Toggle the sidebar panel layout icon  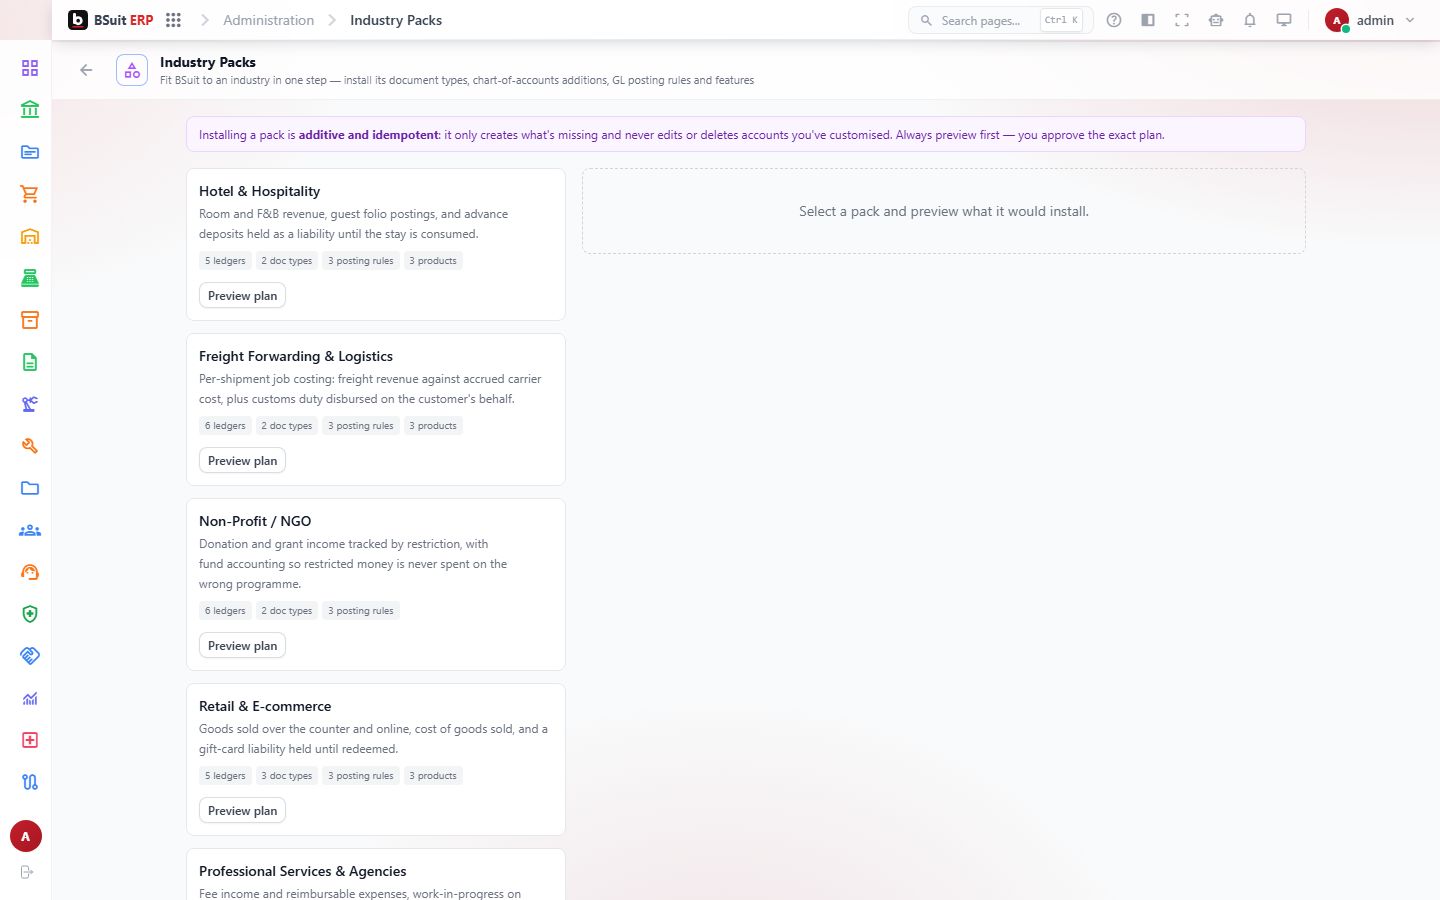pyautogui.click(x=1148, y=20)
